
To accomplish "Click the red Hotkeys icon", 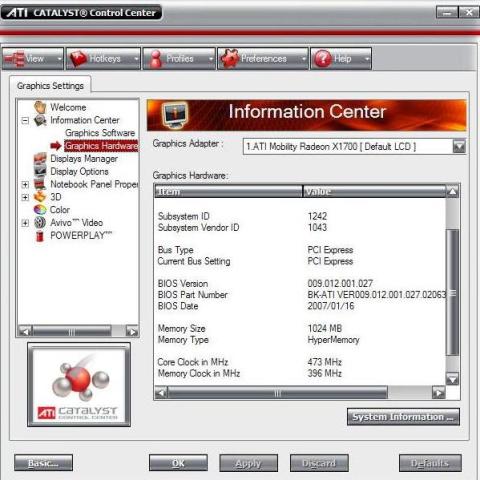I will click(x=78, y=59).
